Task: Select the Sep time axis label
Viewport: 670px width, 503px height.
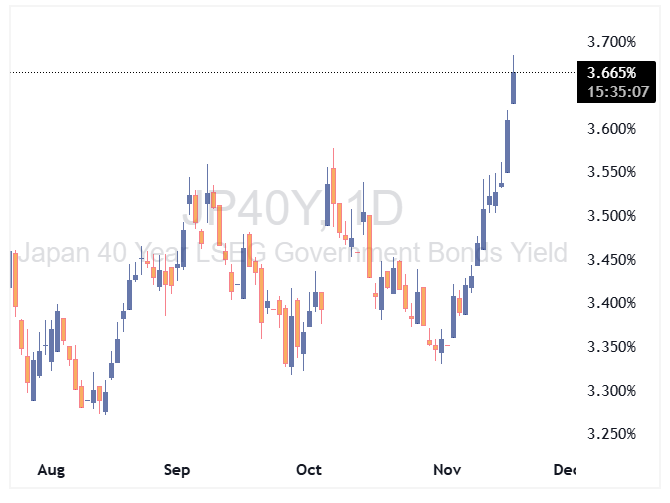Action: (x=177, y=469)
